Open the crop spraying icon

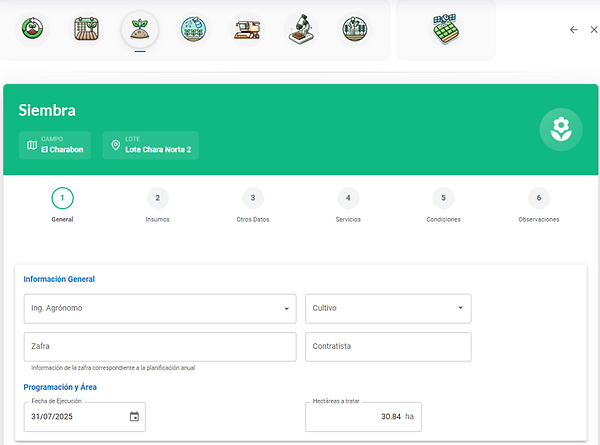[194, 29]
